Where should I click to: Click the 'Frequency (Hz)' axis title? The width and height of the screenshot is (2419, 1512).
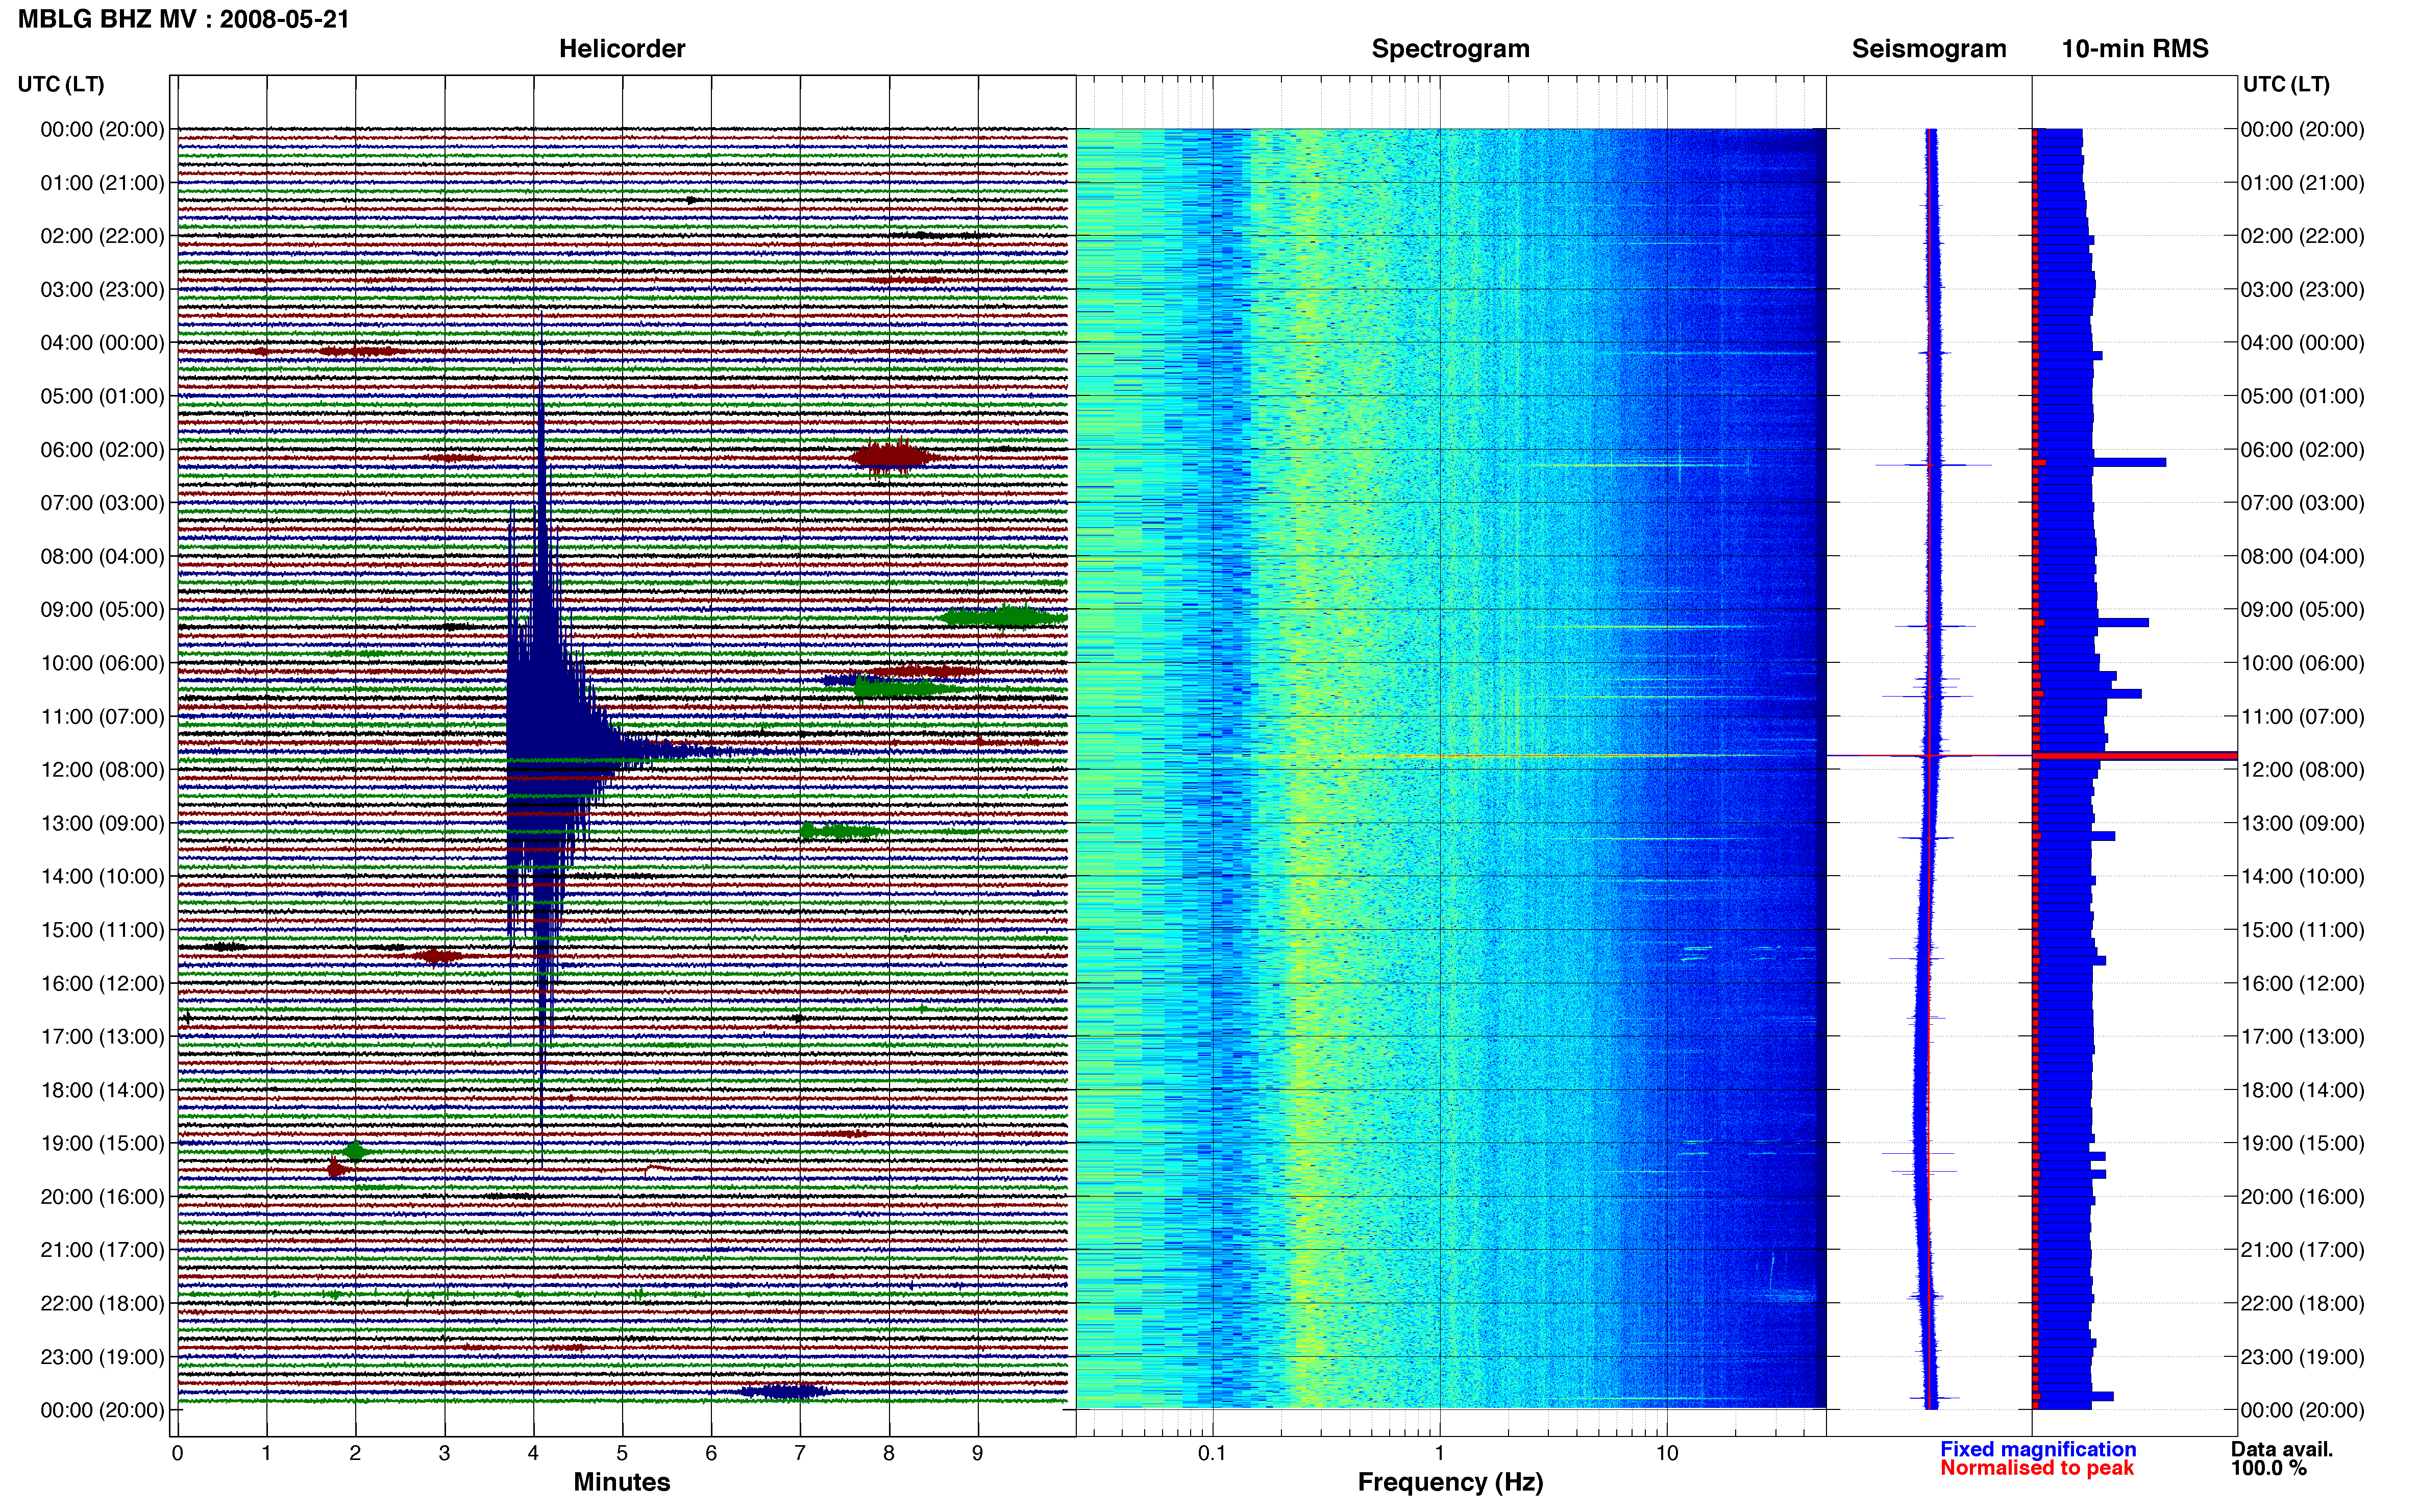(1450, 1482)
